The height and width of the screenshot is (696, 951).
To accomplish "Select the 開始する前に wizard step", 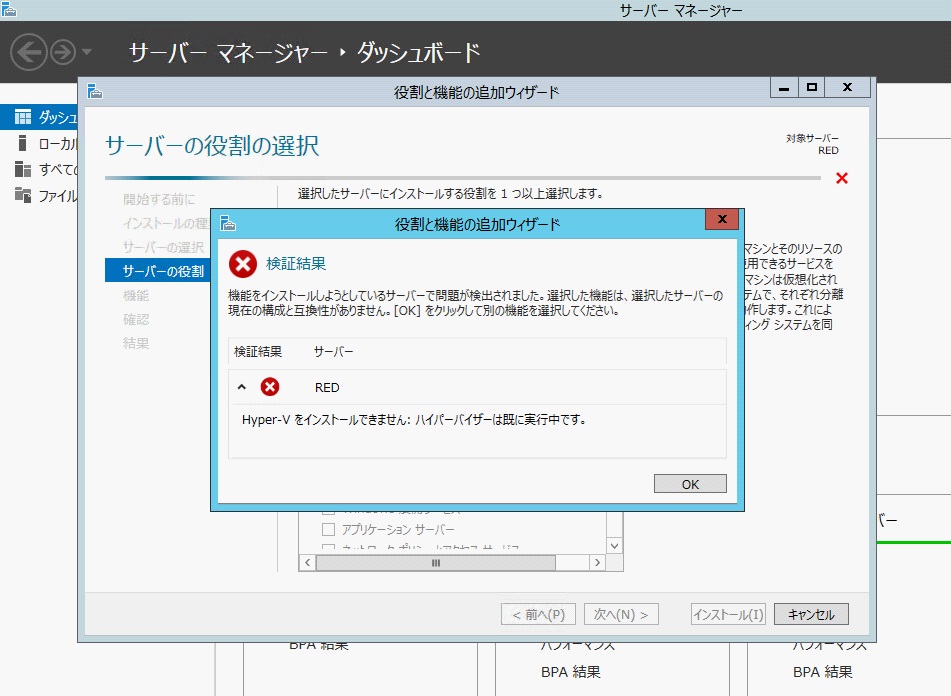I will (x=159, y=199).
